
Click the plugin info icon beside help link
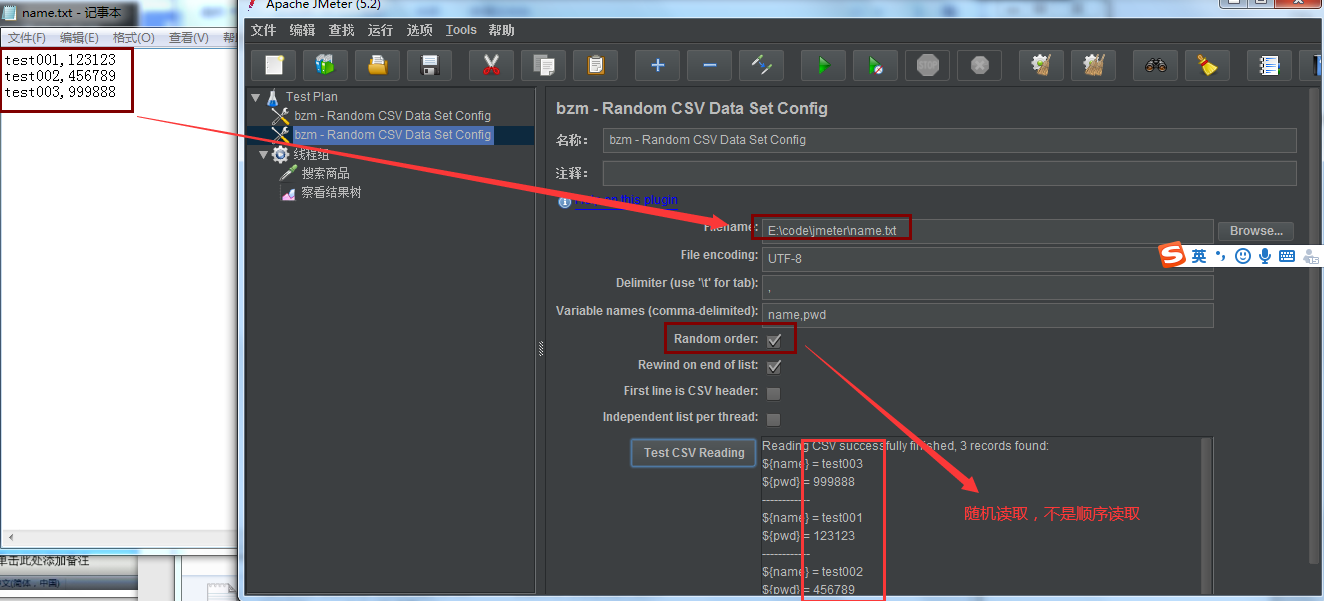click(x=564, y=201)
